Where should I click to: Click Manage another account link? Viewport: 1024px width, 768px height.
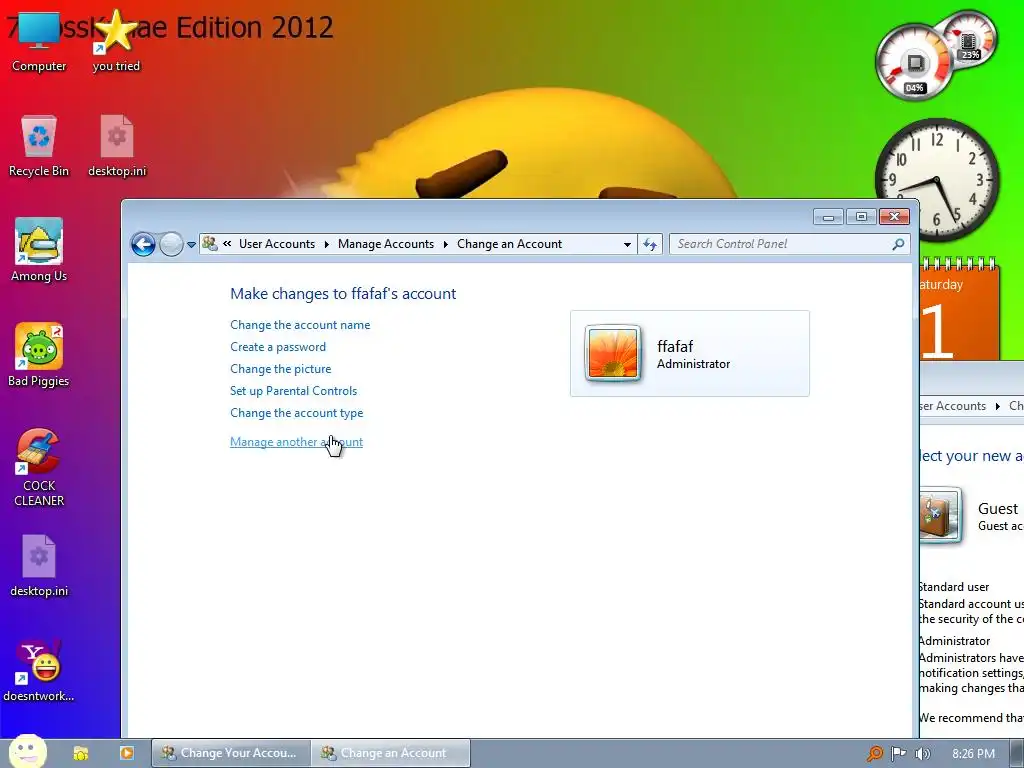click(296, 442)
